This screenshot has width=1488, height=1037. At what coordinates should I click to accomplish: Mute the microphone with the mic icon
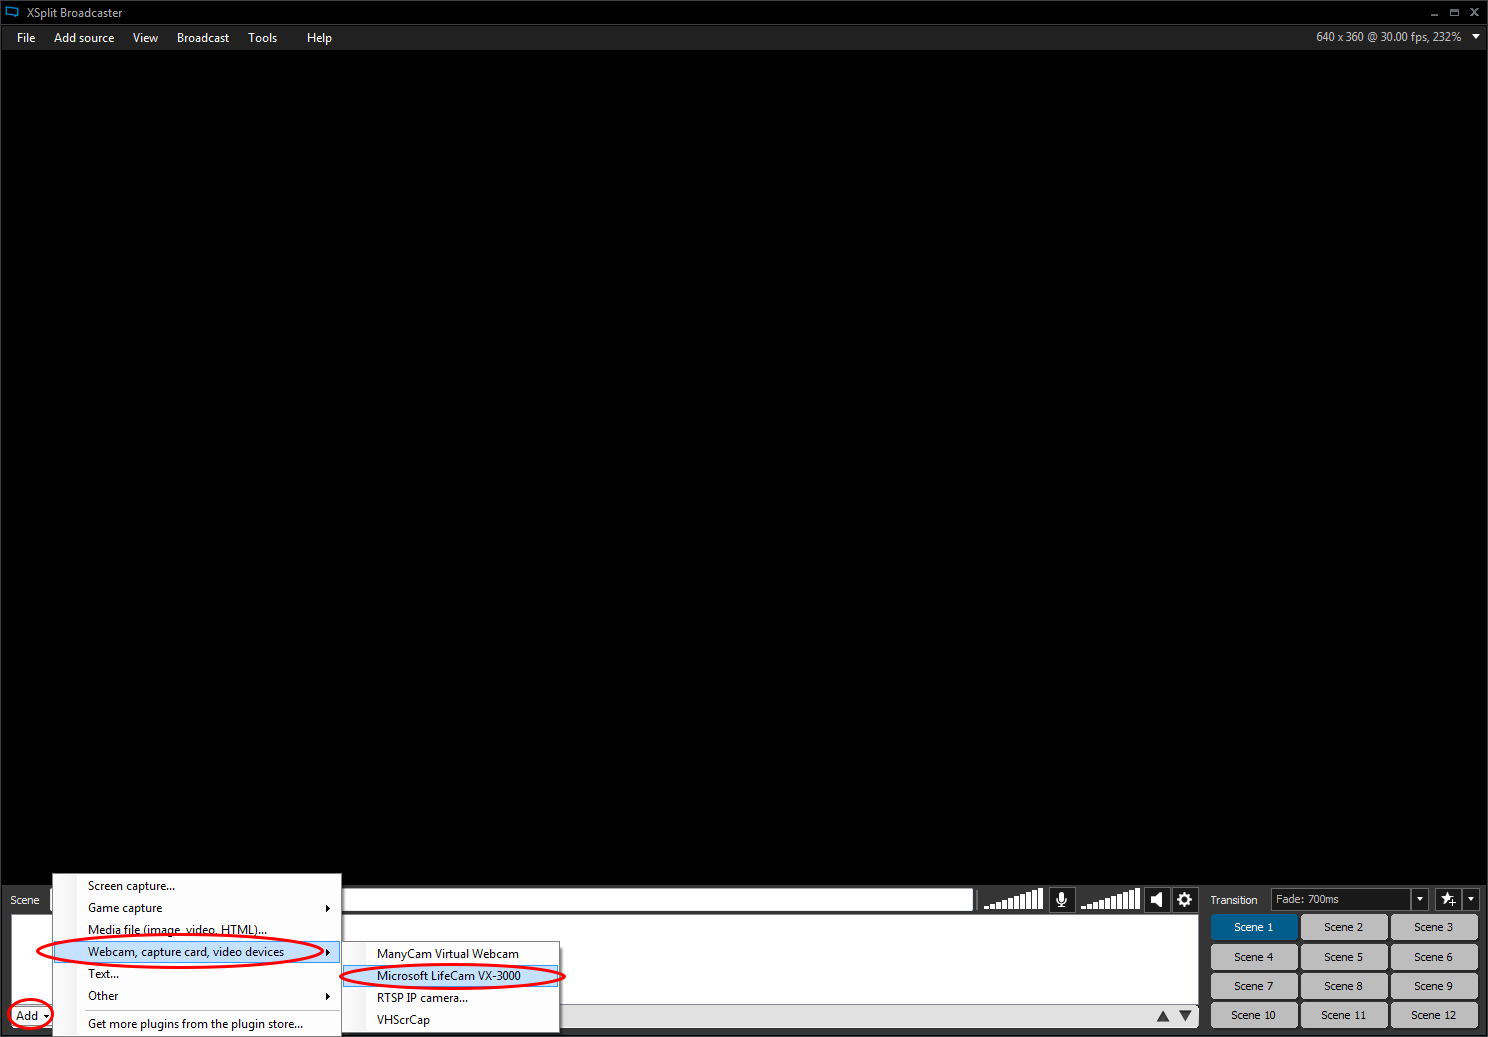coord(1061,900)
